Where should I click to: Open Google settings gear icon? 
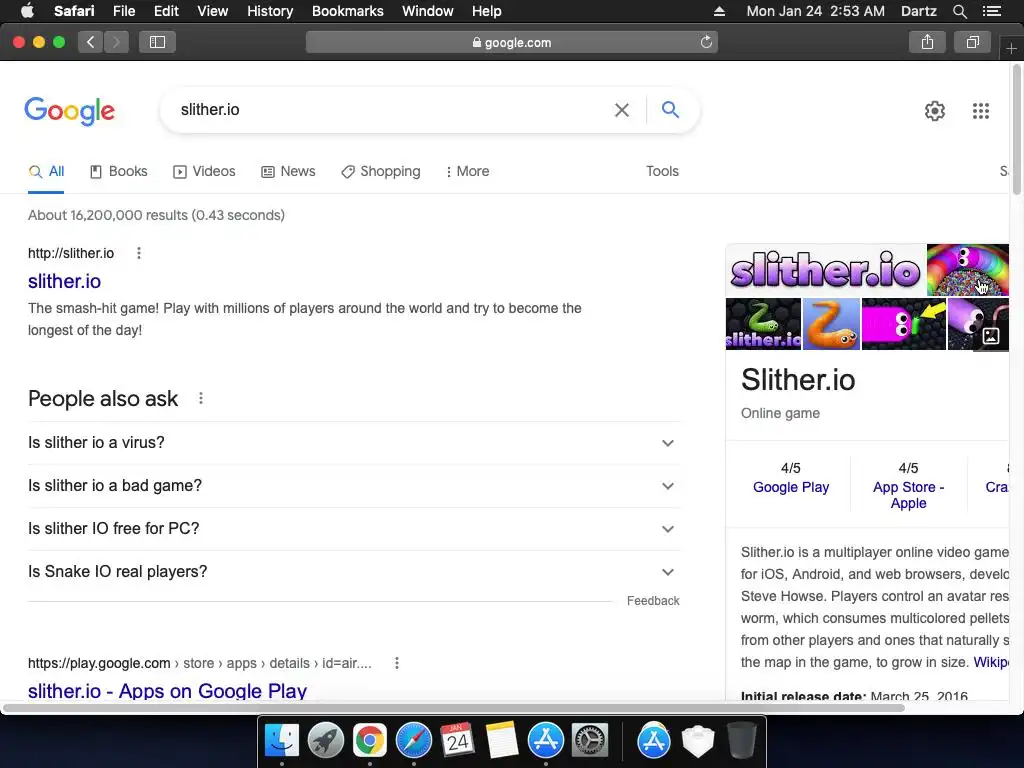[x=935, y=111]
